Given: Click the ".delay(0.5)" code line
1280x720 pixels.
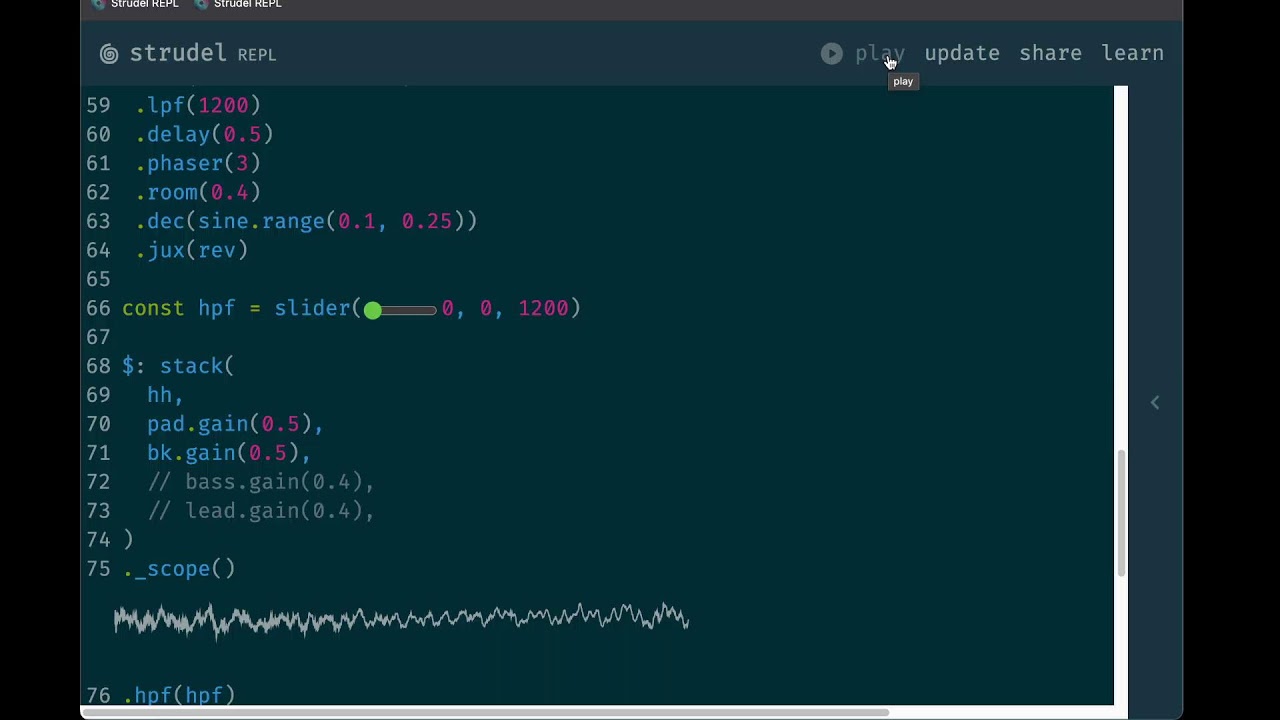Looking at the screenshot, I should tap(204, 134).
